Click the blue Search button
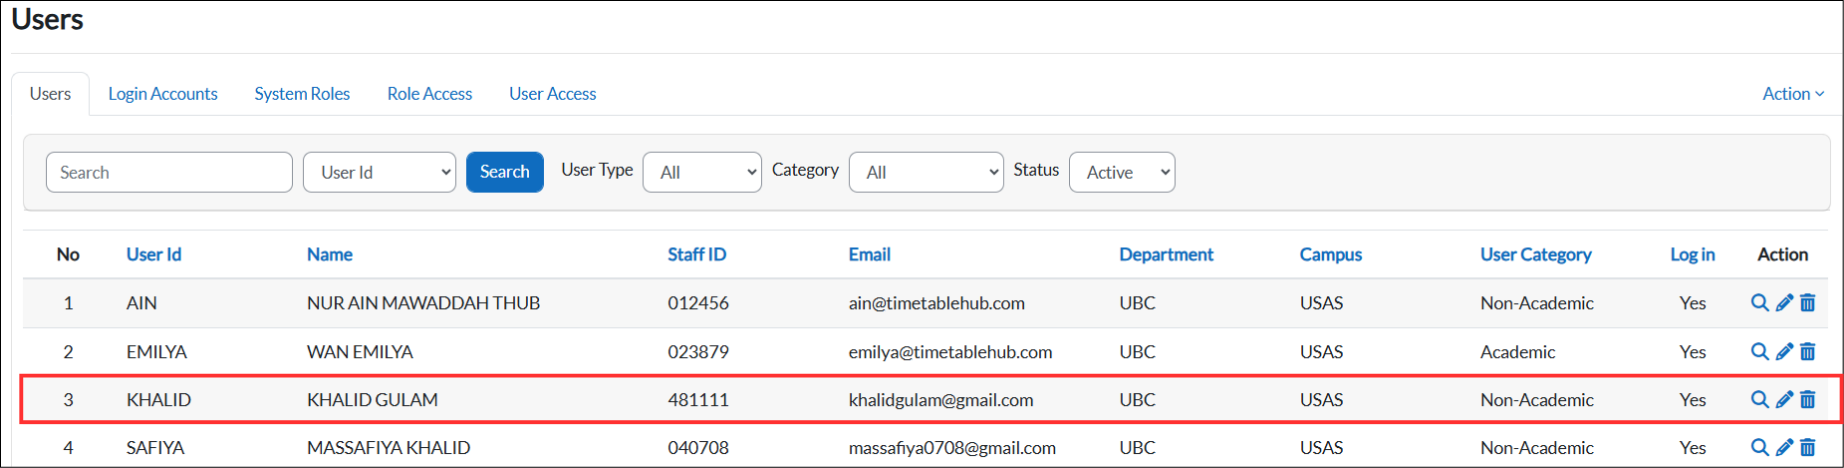Viewport: 1844px width, 468px height. tap(505, 172)
